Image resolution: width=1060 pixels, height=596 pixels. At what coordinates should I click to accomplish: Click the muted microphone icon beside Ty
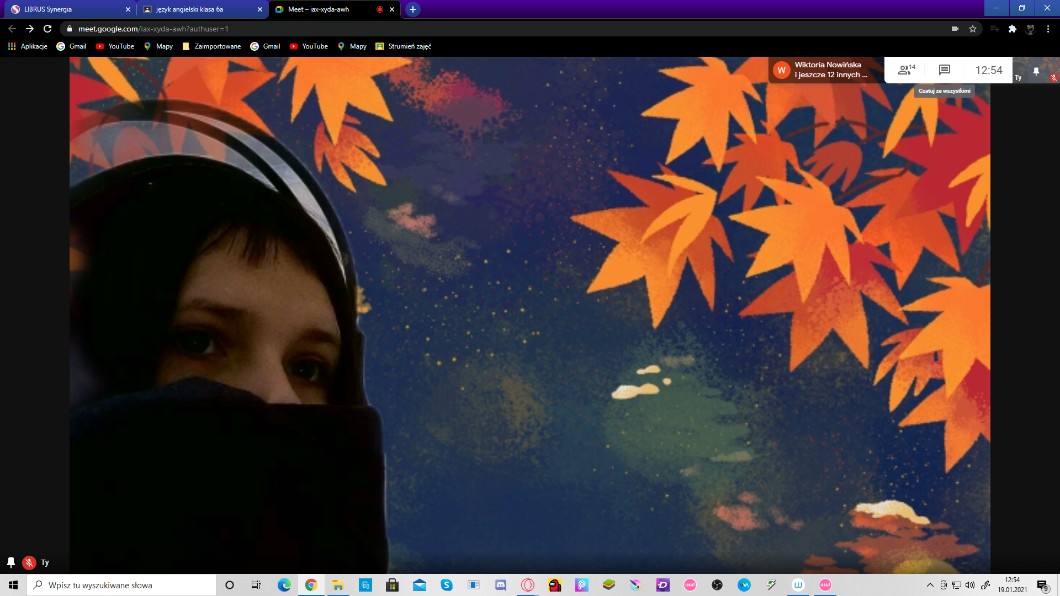(x=29, y=563)
